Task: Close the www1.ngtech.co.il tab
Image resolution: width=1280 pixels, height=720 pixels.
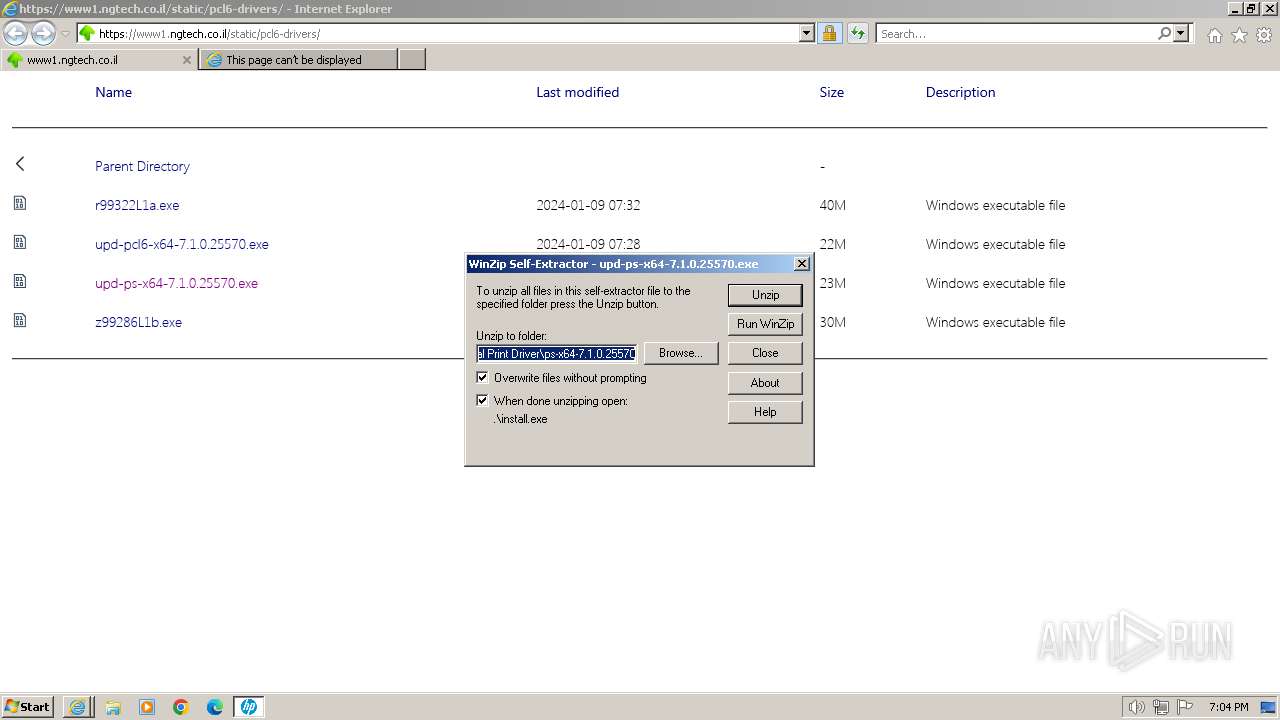Action: point(186,60)
